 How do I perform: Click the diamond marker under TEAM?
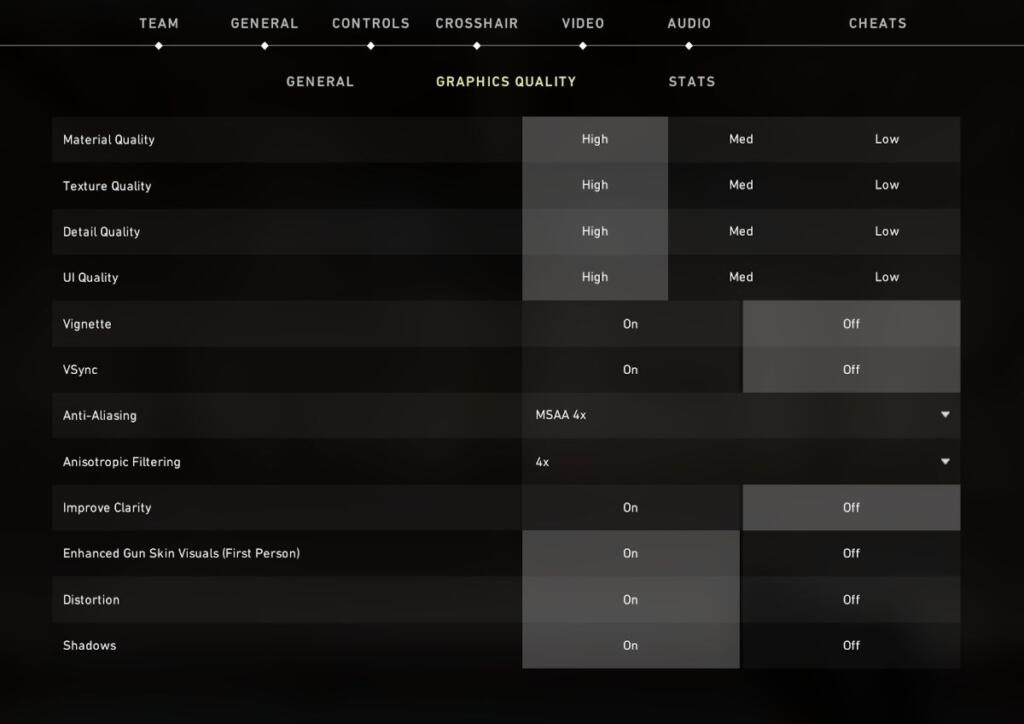pos(159,46)
